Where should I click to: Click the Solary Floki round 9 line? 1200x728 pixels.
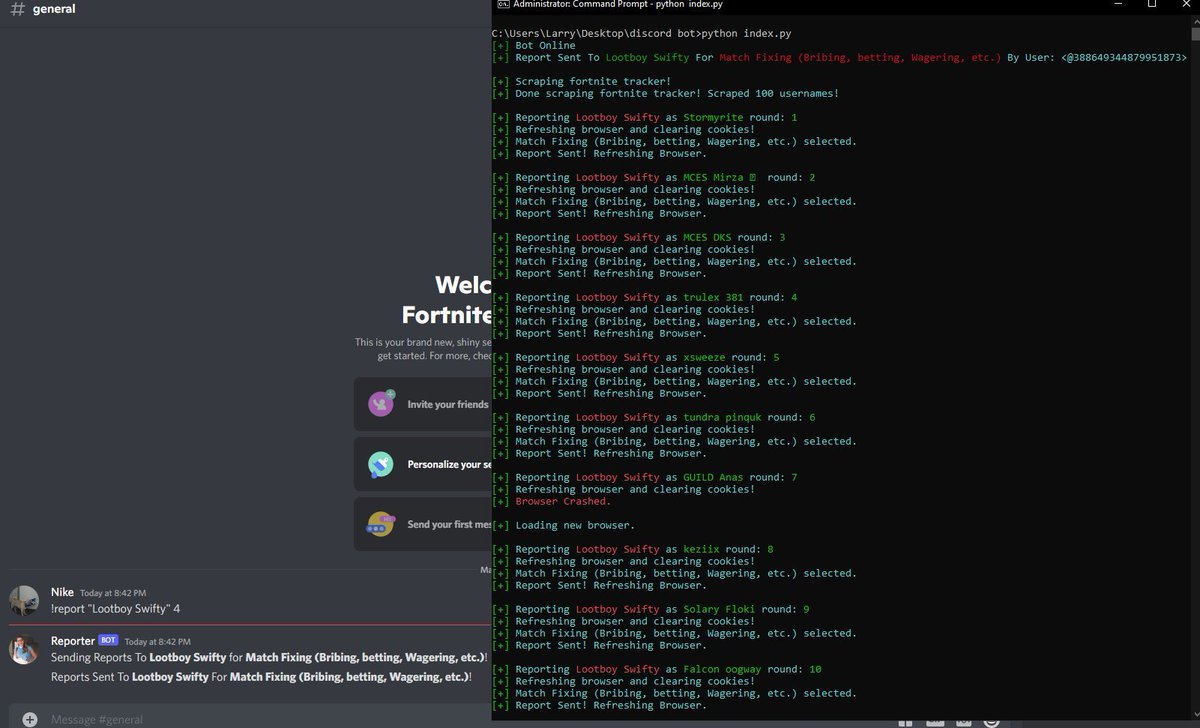pyautogui.click(x=651, y=610)
